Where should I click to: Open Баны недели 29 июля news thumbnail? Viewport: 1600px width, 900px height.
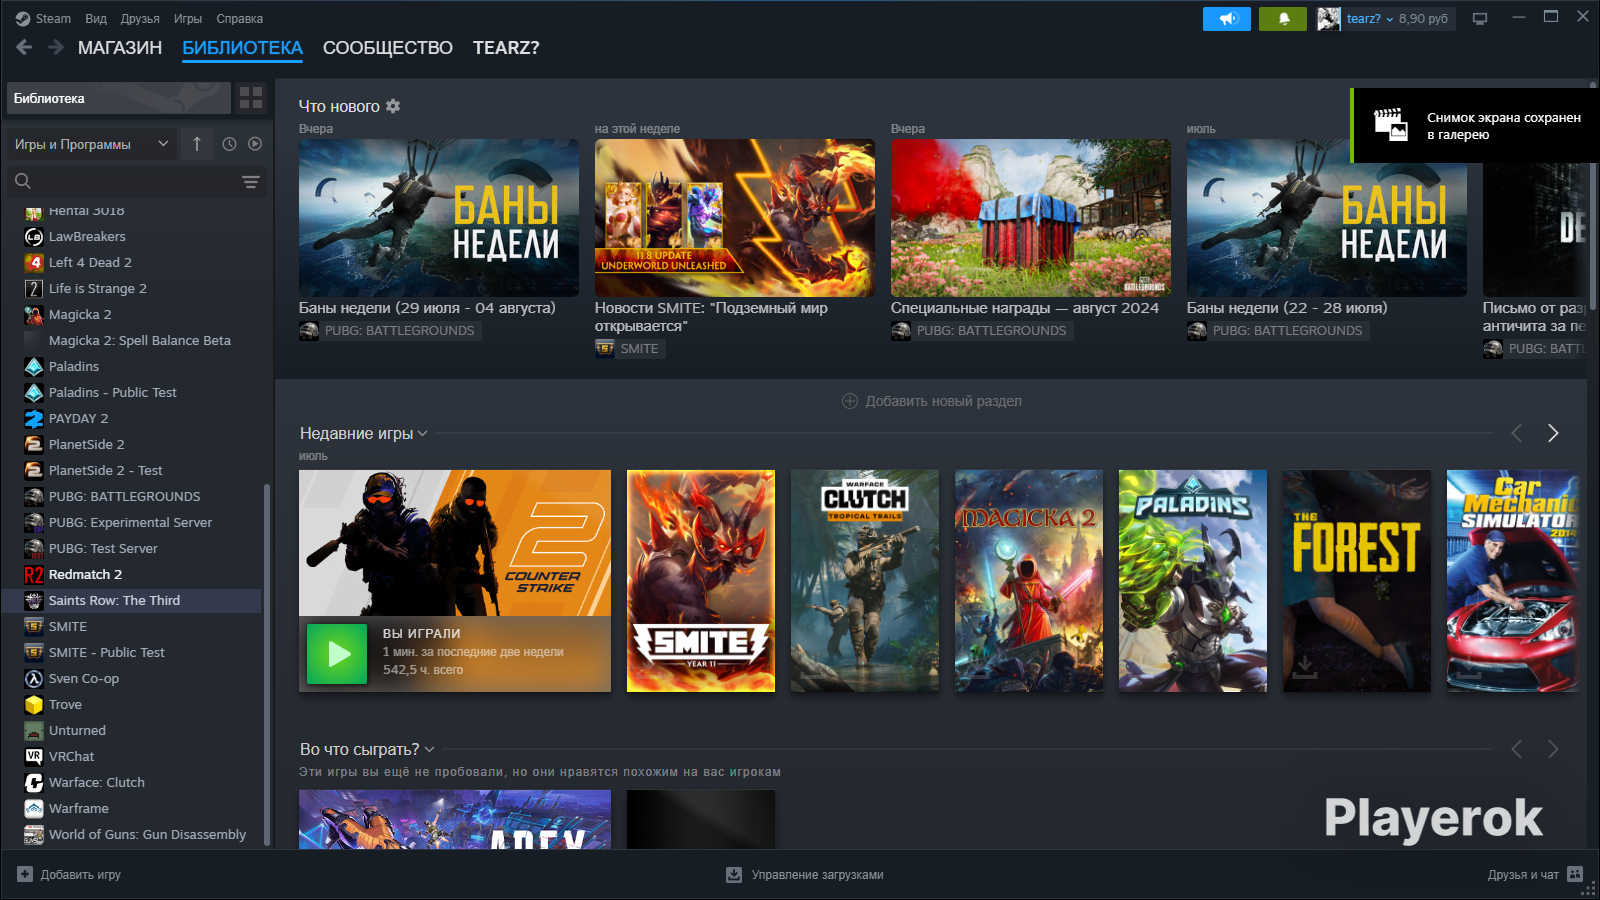coord(439,218)
